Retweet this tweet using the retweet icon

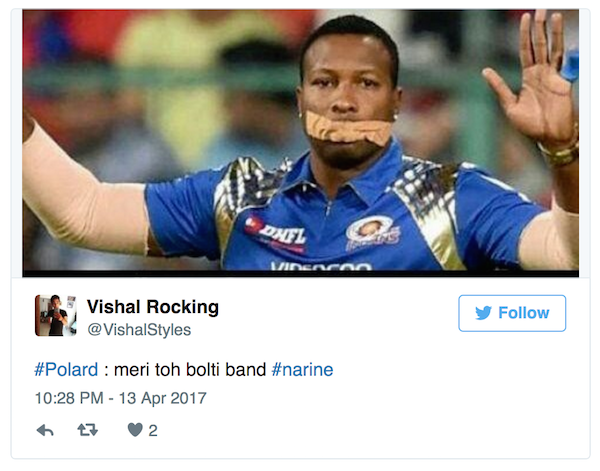[x=87, y=430]
